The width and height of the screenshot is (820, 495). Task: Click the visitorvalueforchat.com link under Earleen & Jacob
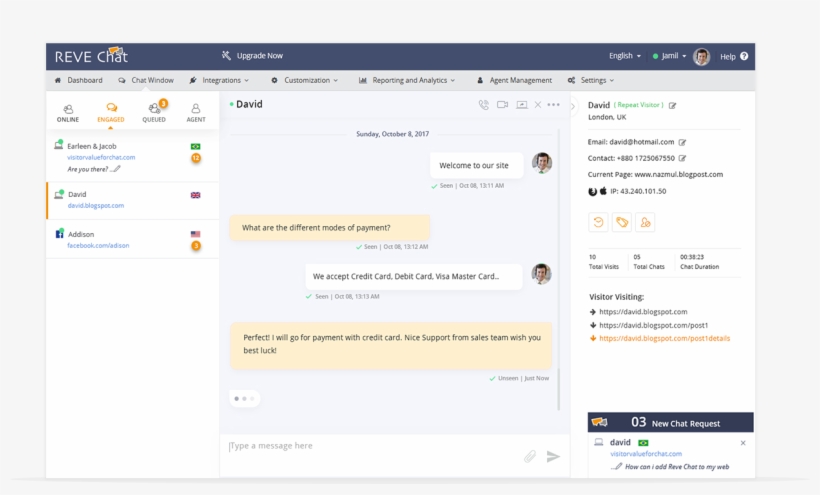[101, 157]
